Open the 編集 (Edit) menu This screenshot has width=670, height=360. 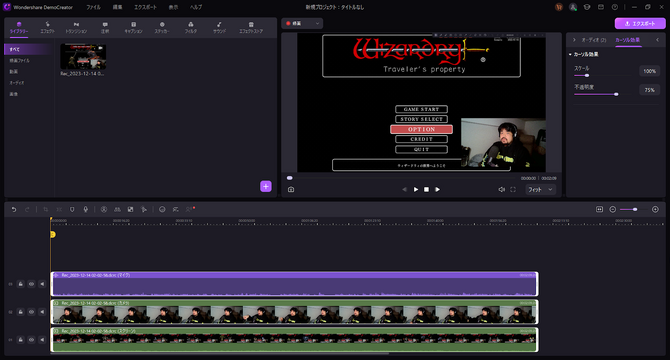118,7
